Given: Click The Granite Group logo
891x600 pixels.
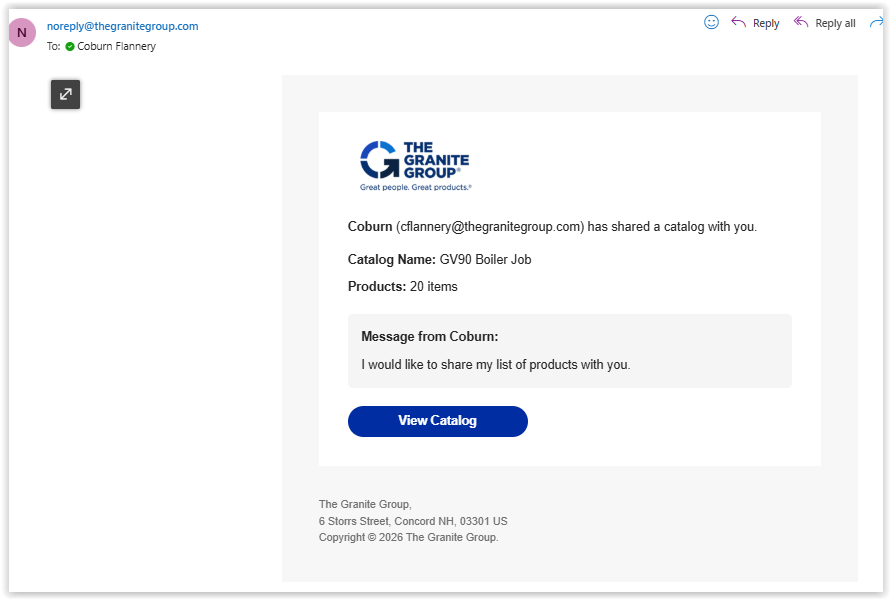Looking at the screenshot, I should (415, 165).
